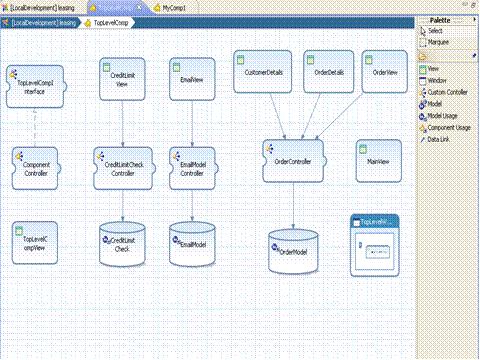Click view icon on TopLevelCompView node

click(x=19, y=231)
